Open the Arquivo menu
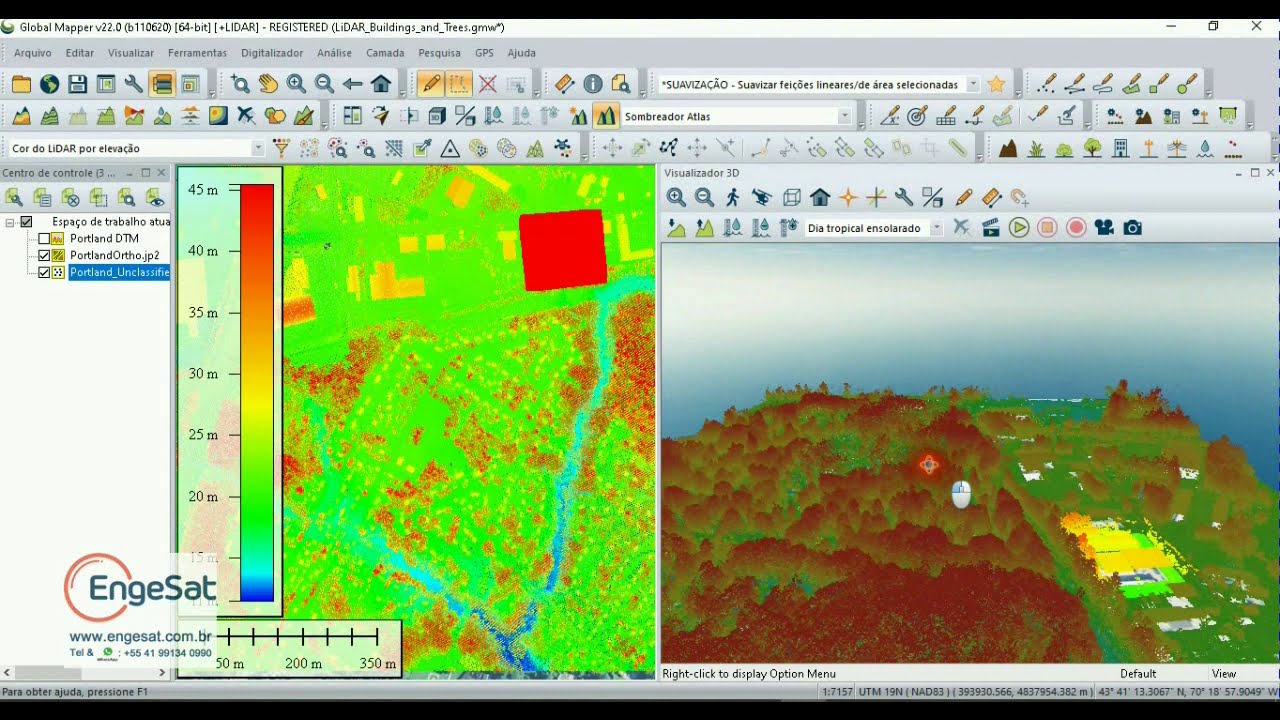The width and height of the screenshot is (1280, 720). (x=33, y=53)
